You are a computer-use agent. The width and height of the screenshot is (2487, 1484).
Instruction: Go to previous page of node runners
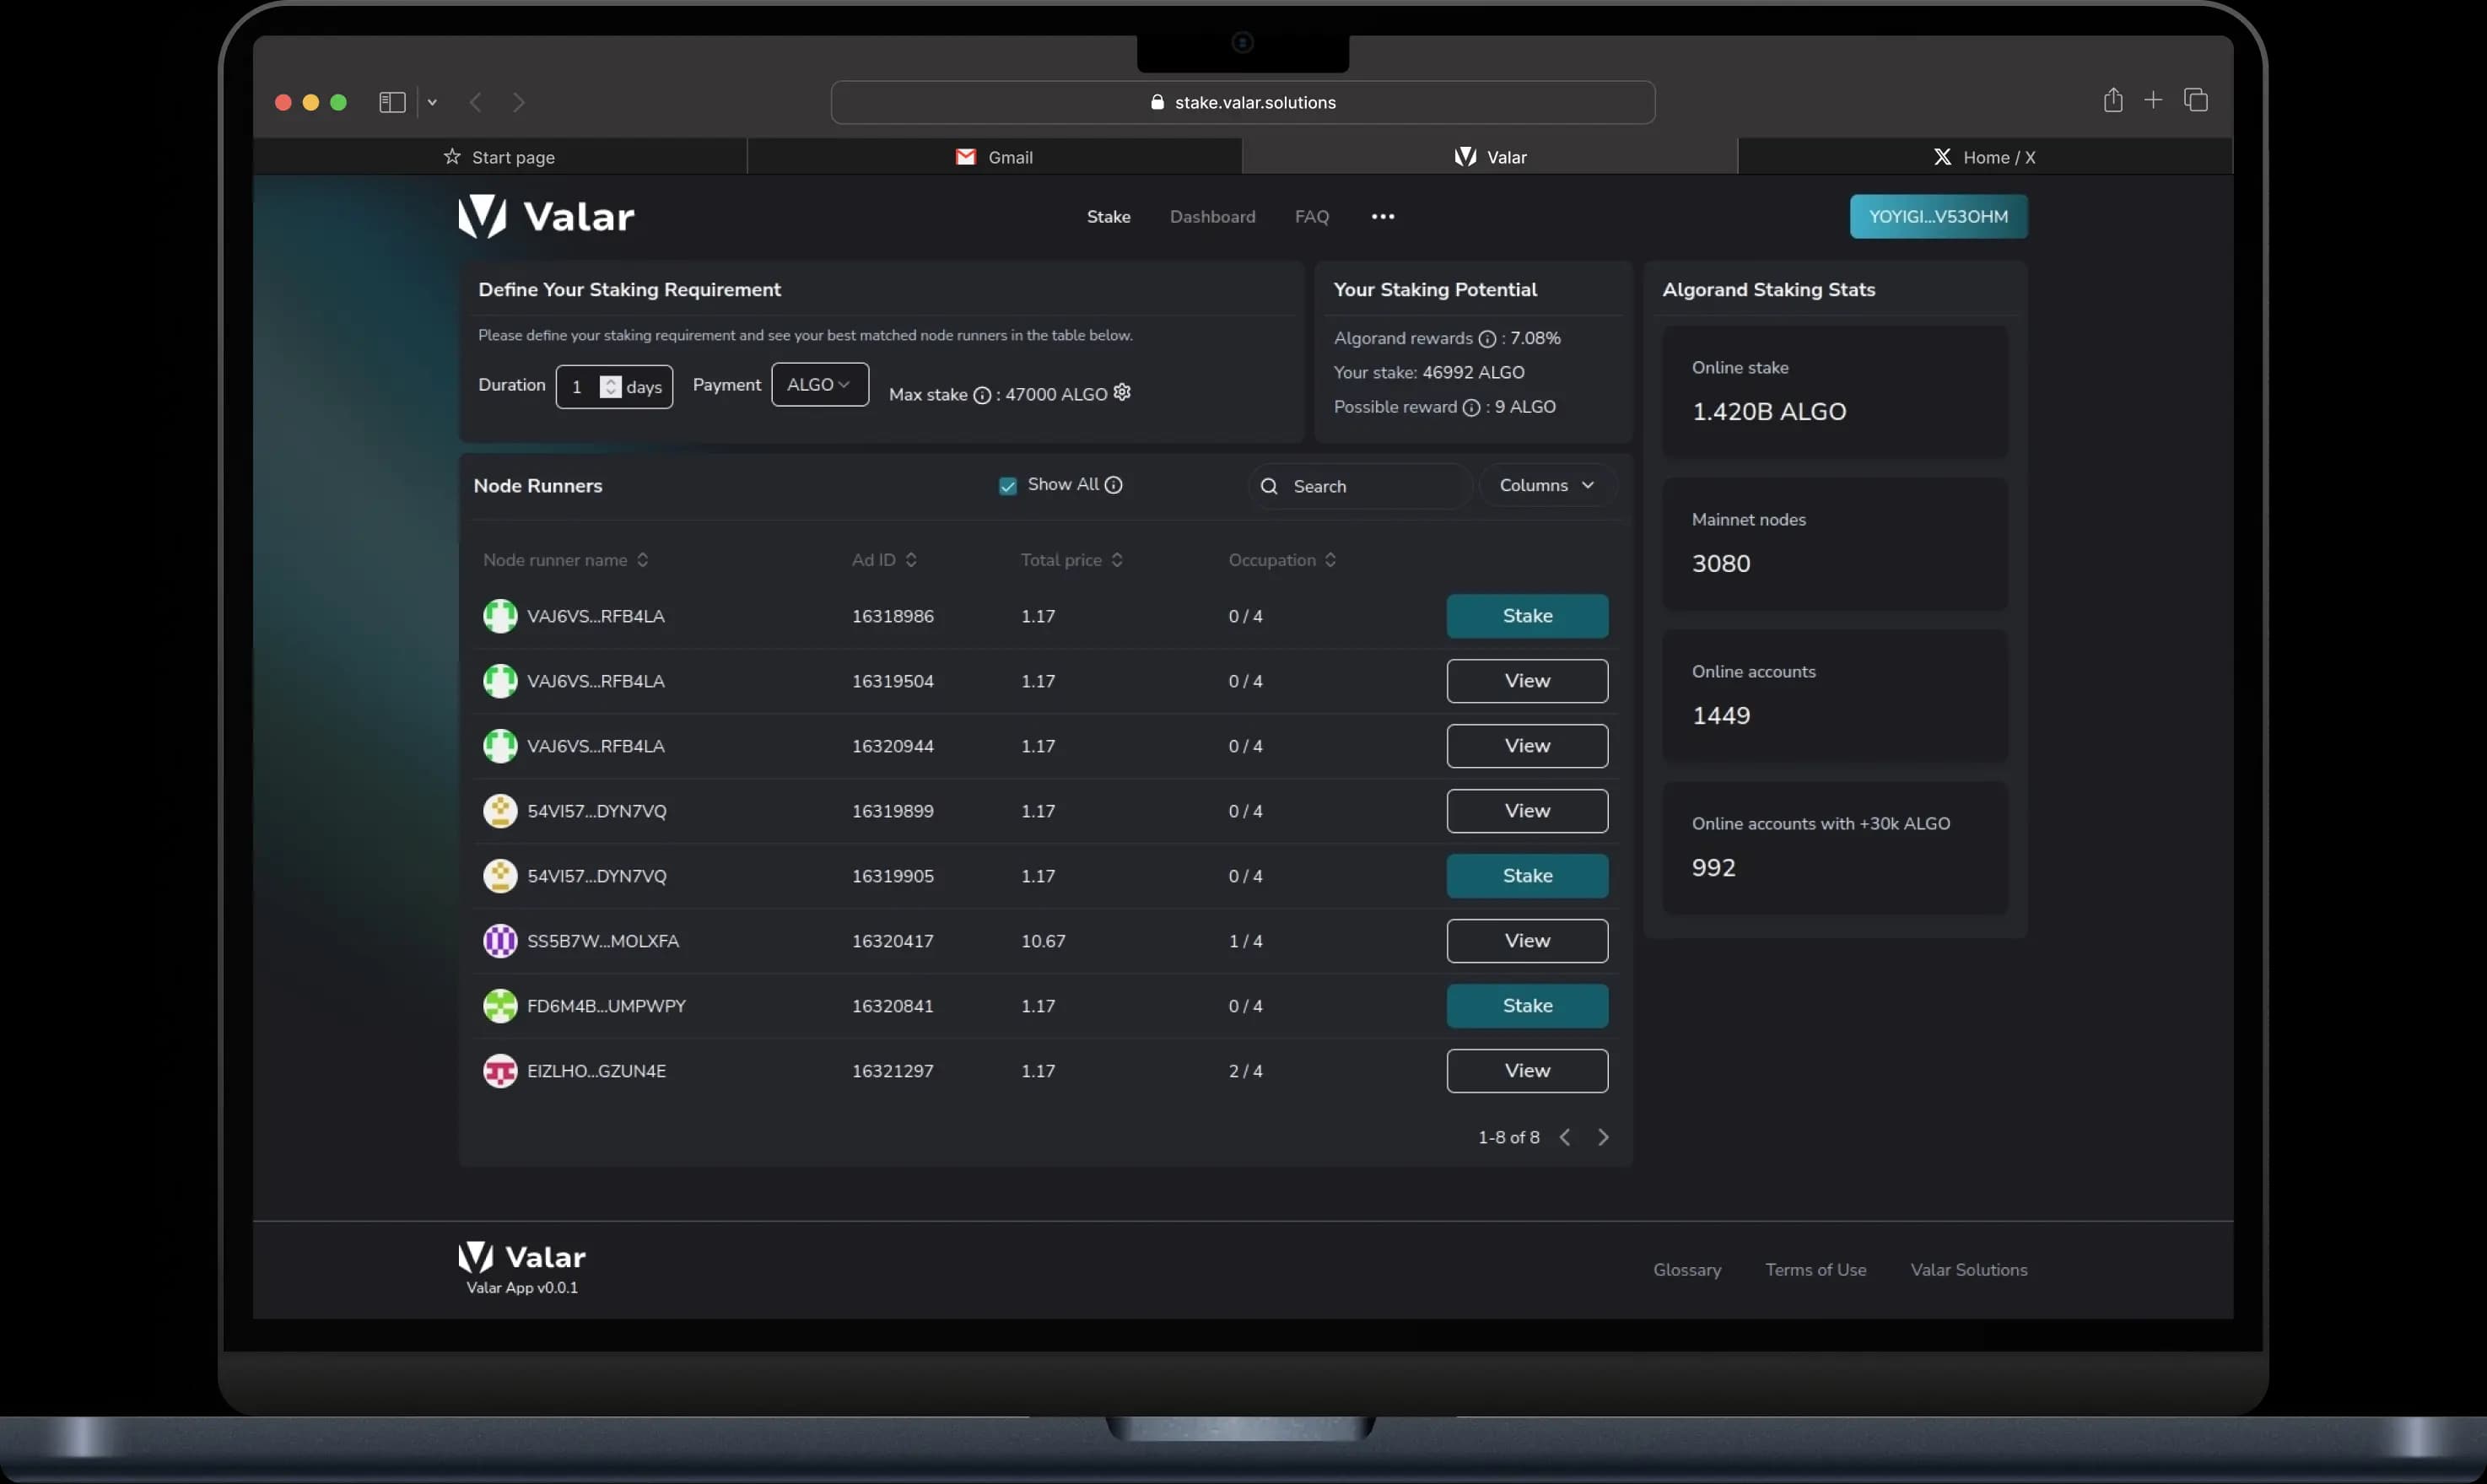pyautogui.click(x=1565, y=1138)
